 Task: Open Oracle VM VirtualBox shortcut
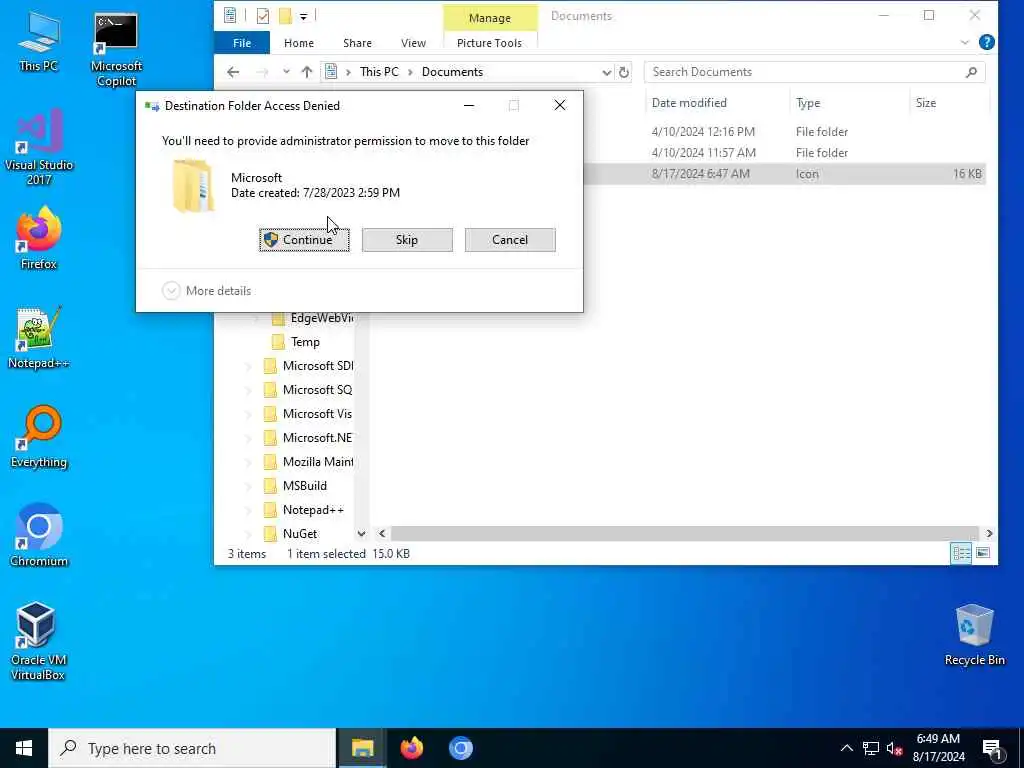click(x=38, y=641)
